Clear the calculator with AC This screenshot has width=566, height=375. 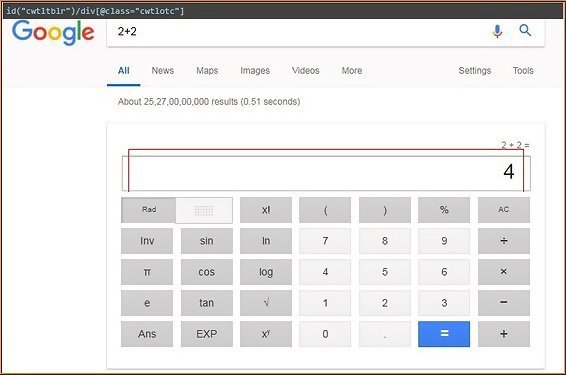pyautogui.click(x=504, y=210)
